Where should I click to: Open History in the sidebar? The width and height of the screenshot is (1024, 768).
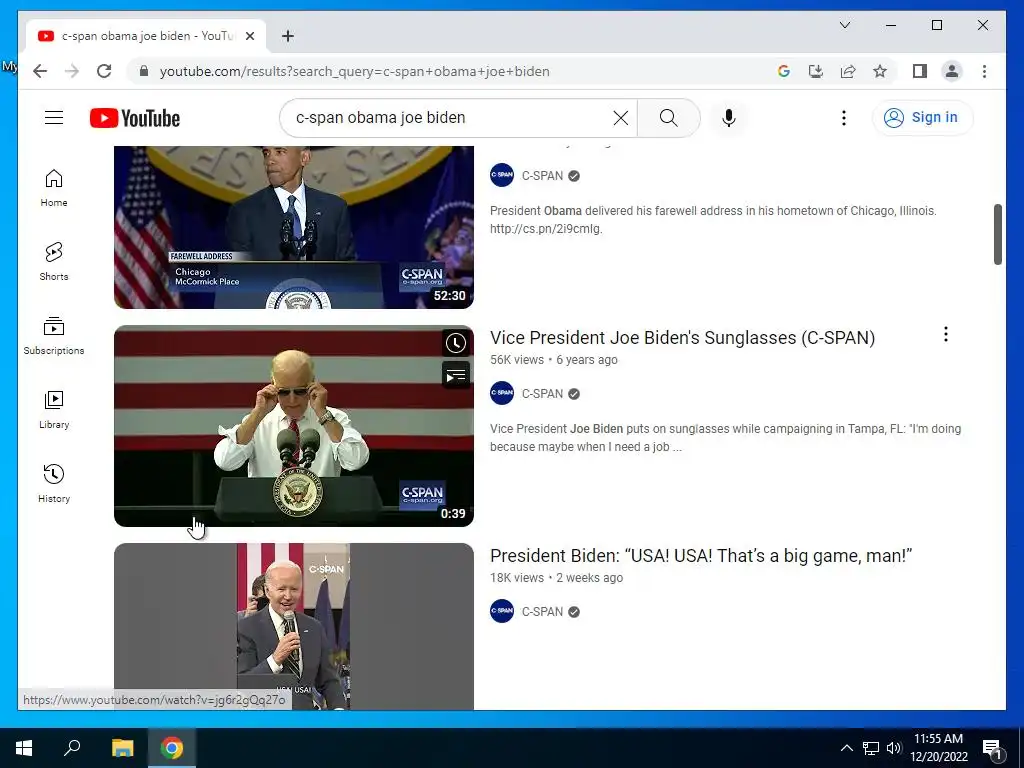[x=54, y=483]
